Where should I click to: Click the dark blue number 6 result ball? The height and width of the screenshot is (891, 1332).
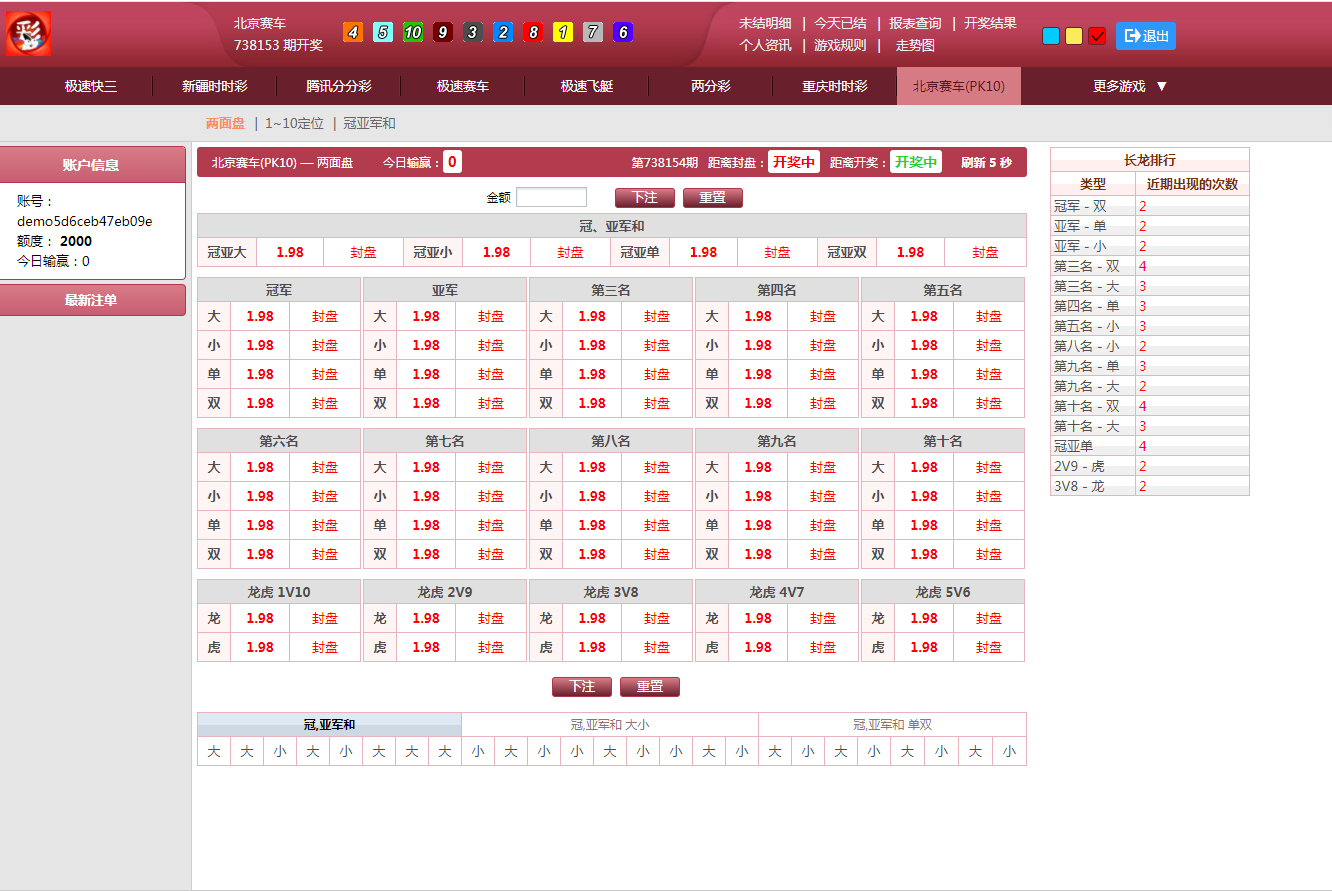[x=622, y=33]
